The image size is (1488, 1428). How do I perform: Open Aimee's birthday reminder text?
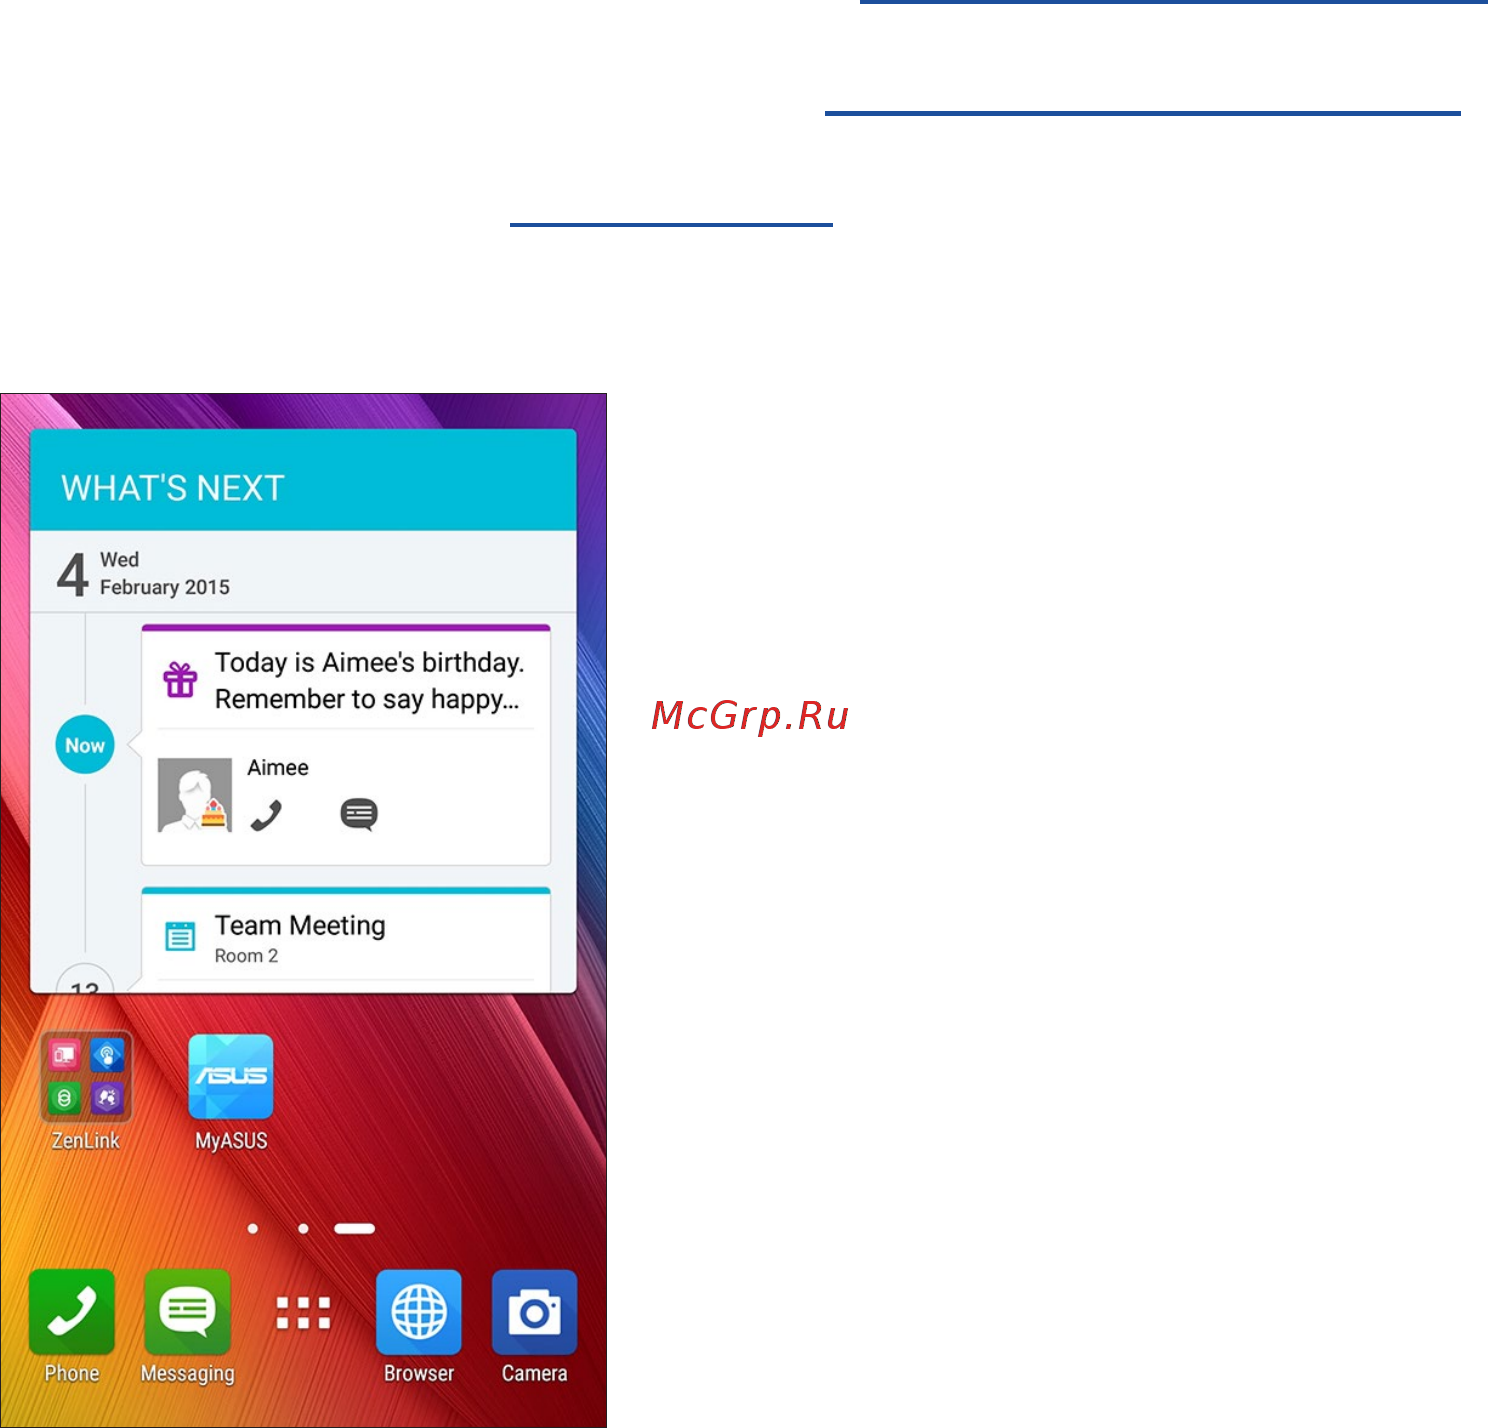click(369, 681)
